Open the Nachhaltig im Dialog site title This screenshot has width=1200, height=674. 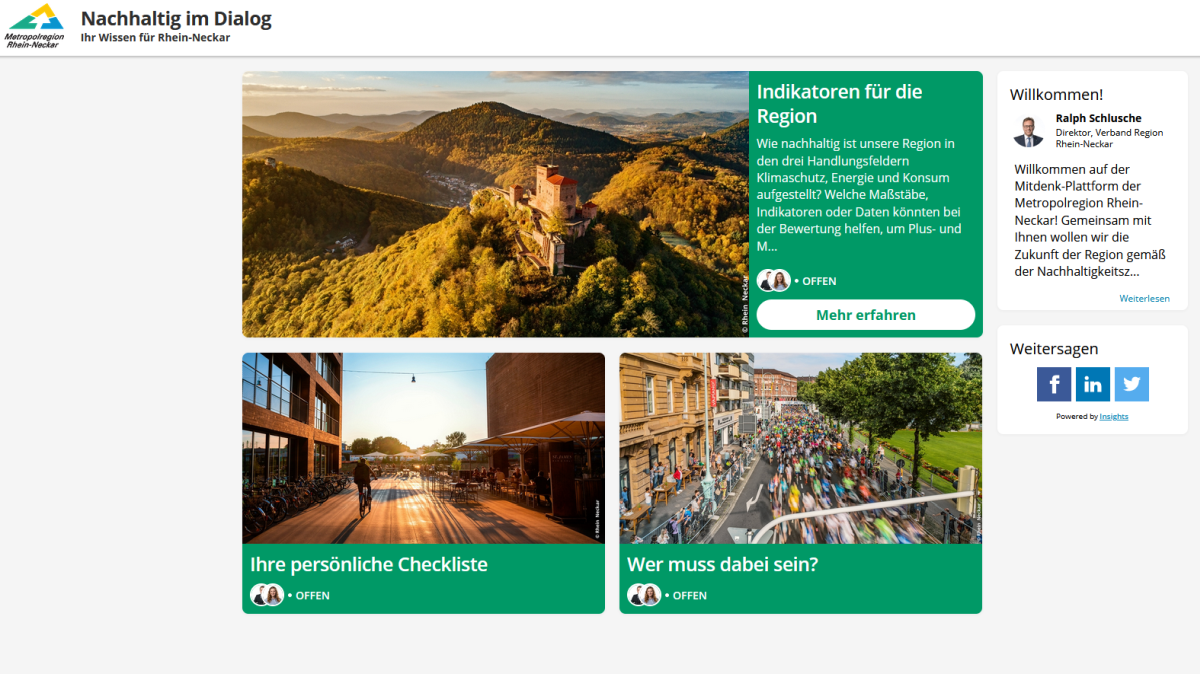[x=176, y=19]
